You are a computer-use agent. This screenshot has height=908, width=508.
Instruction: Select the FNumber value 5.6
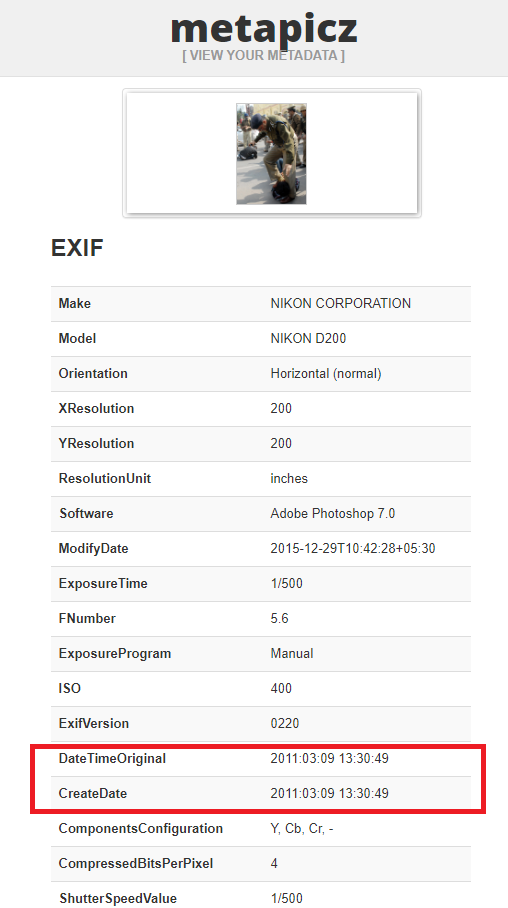pyautogui.click(x=279, y=618)
